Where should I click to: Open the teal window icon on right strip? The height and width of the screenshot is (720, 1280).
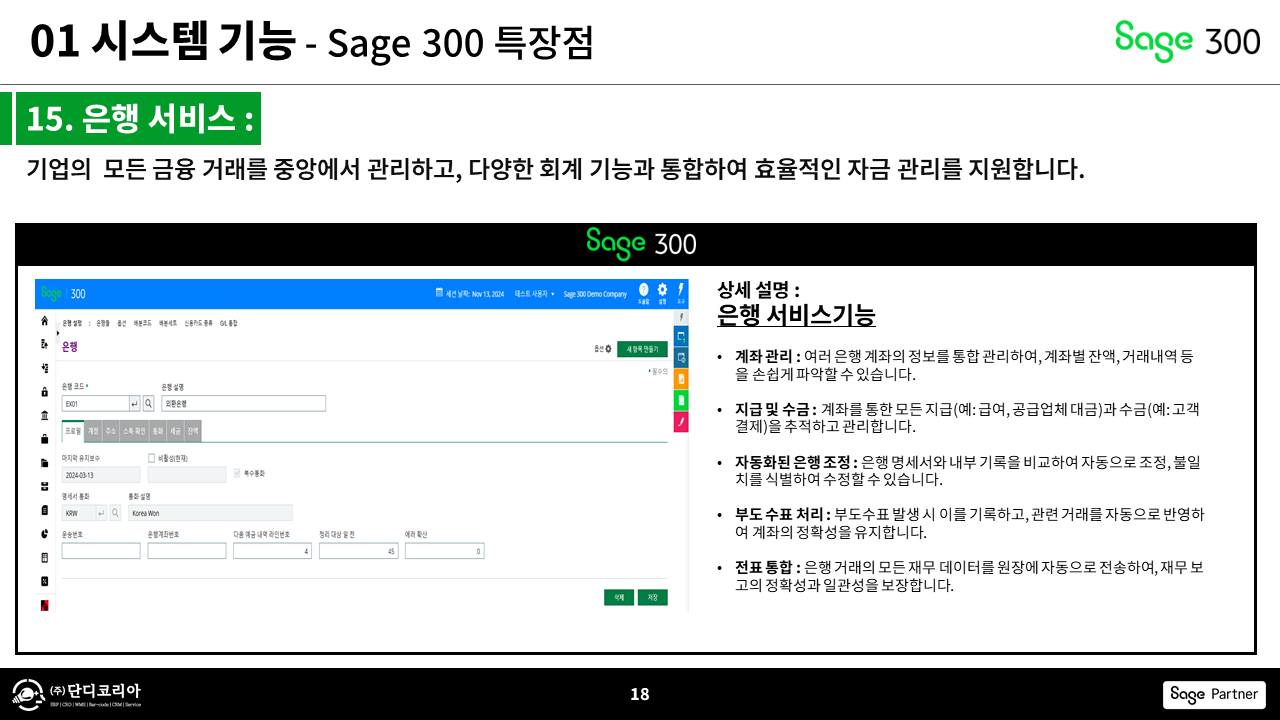(681, 357)
